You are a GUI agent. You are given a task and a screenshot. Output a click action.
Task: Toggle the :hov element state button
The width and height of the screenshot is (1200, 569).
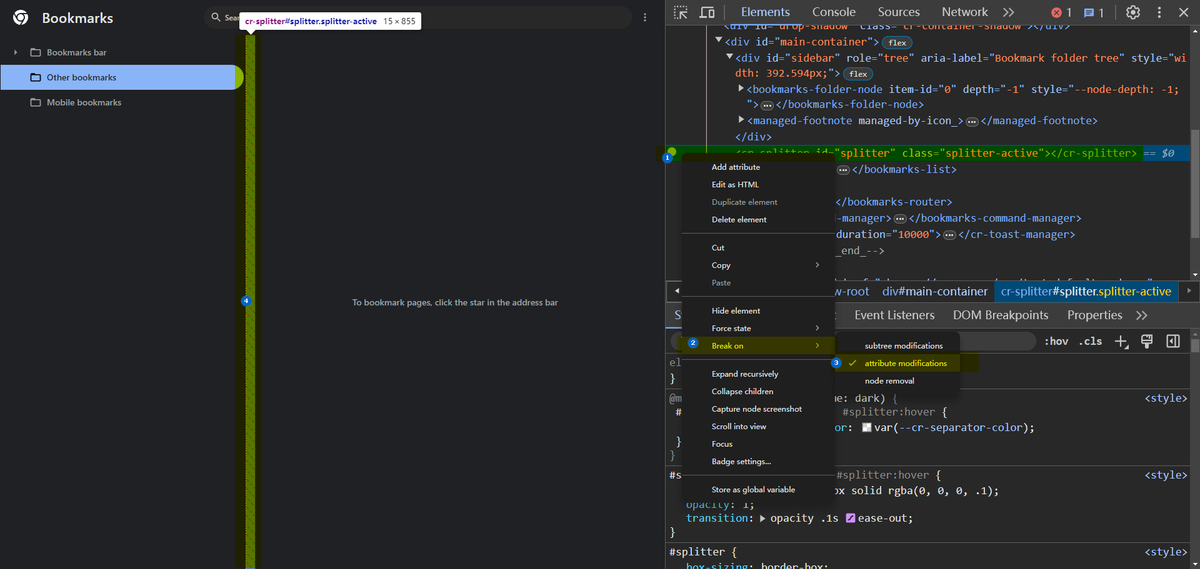click(x=1055, y=341)
